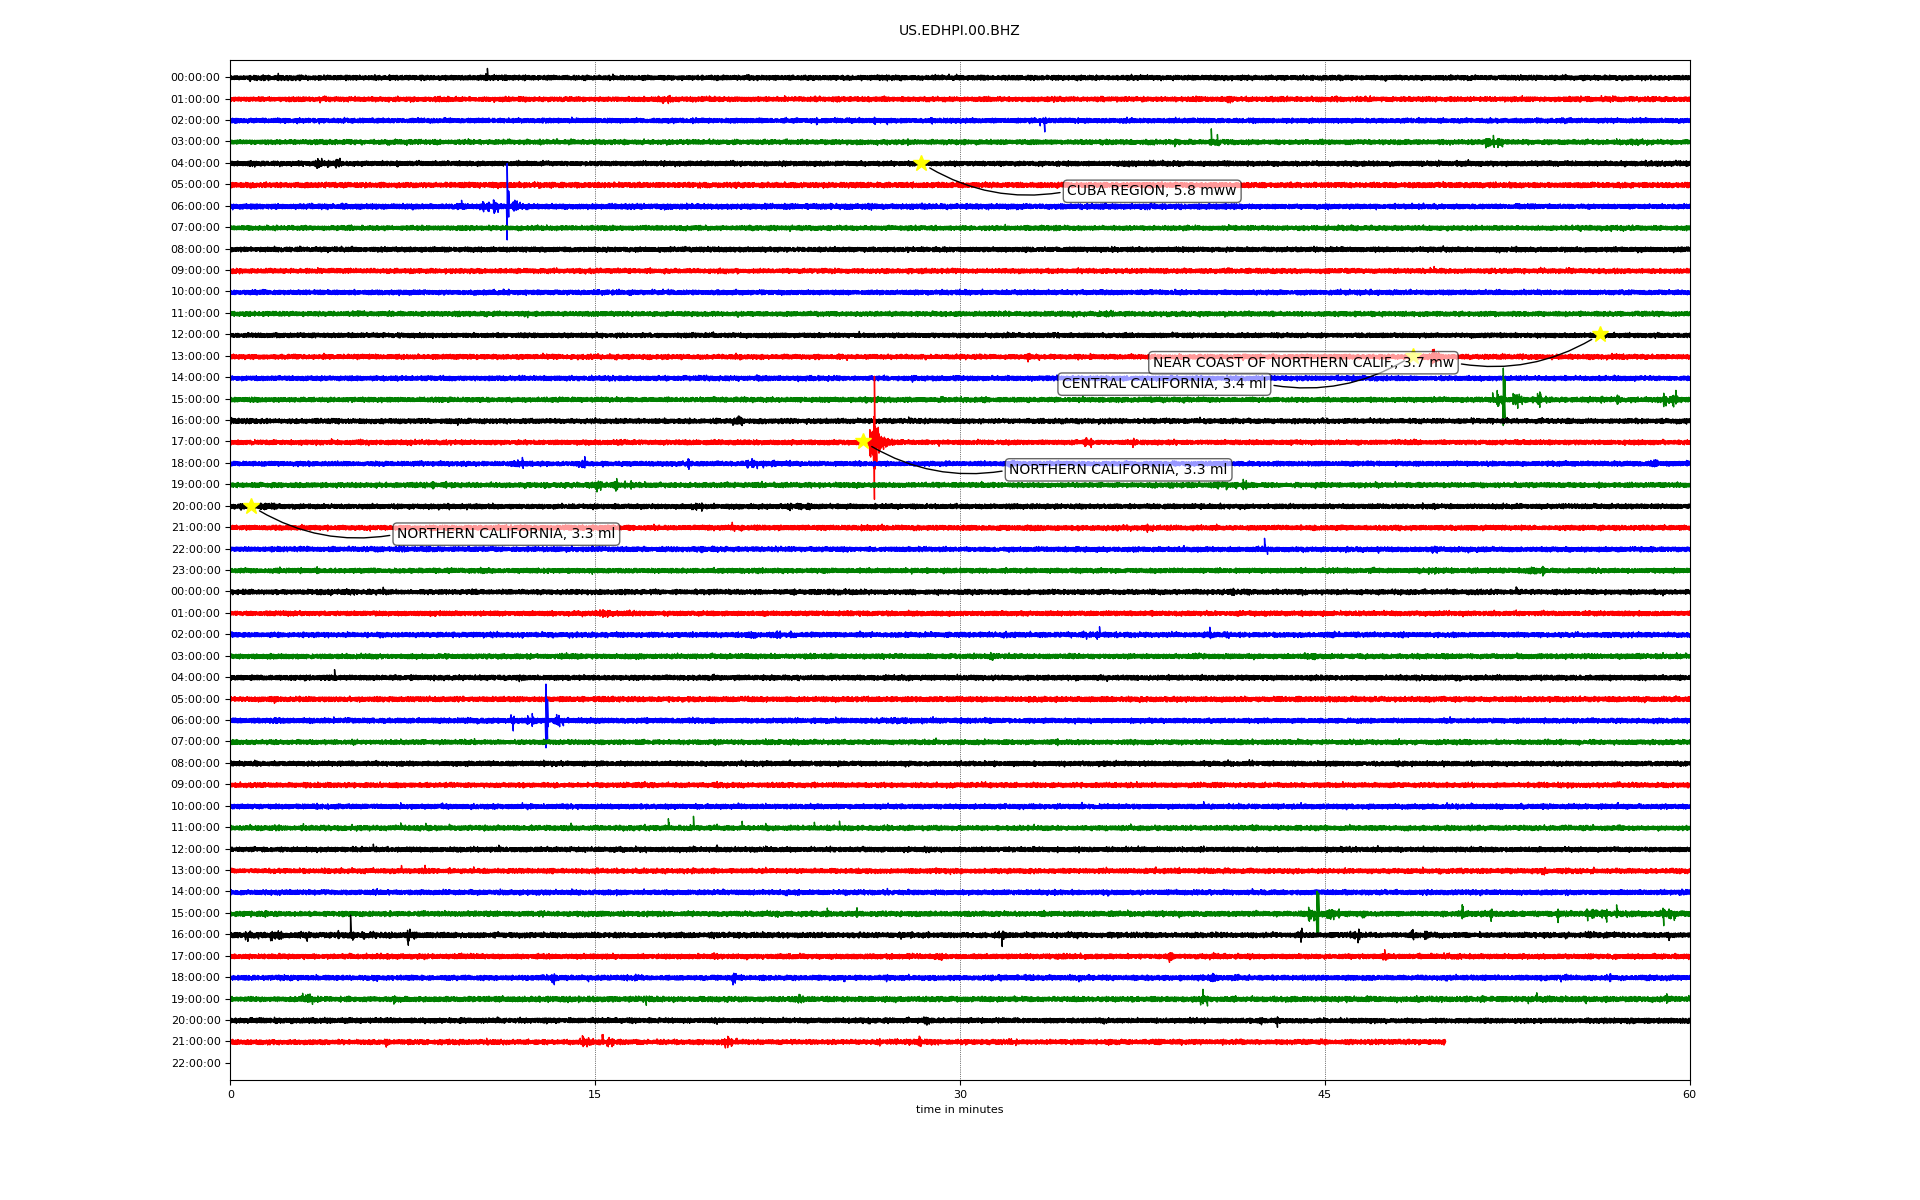Select the CENTRAL CALIFORNIA, 3.4 ml label
Viewport: 1920px width, 1200px height.
(1163, 384)
